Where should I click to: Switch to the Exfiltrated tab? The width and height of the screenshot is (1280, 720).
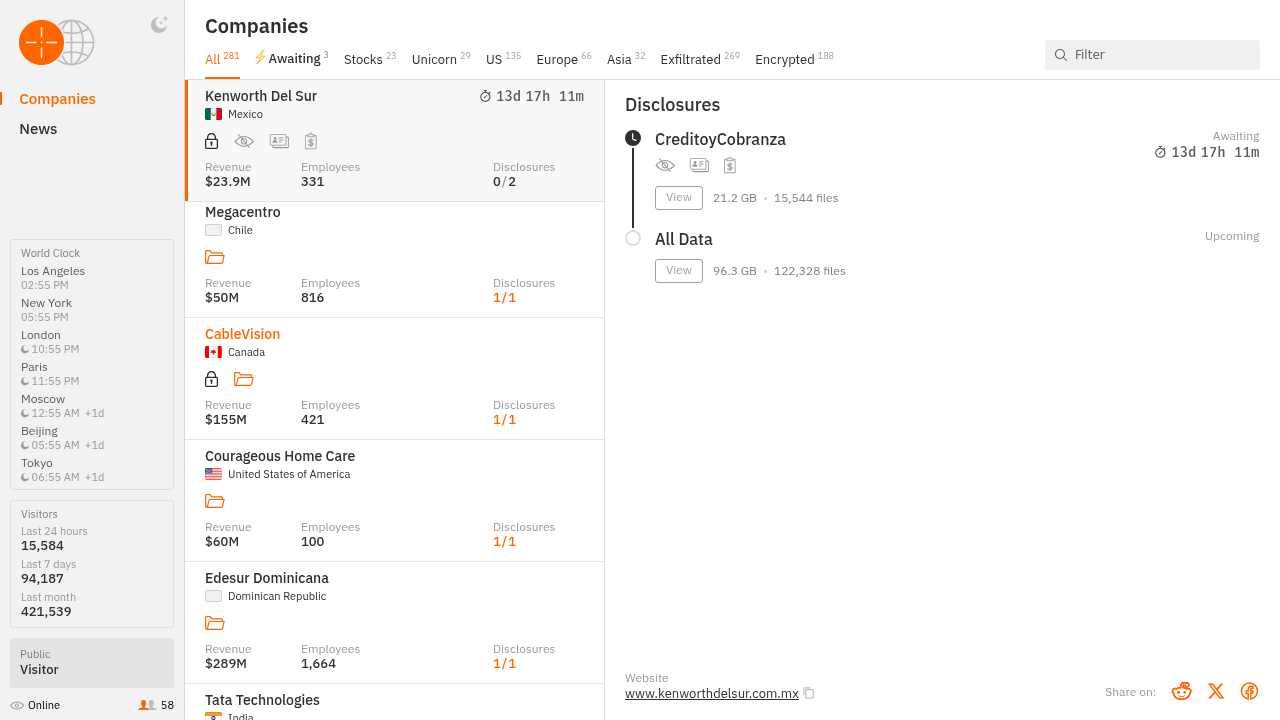coord(700,59)
